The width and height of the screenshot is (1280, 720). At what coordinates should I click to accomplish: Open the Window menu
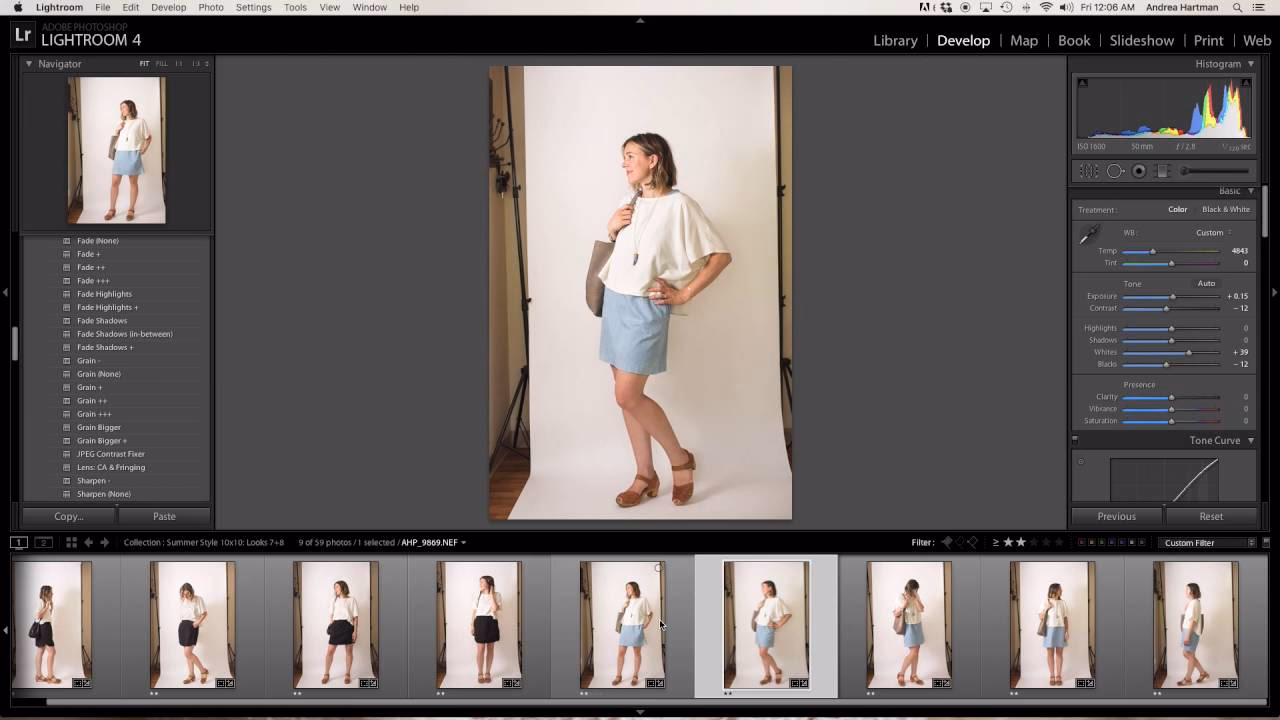click(369, 7)
